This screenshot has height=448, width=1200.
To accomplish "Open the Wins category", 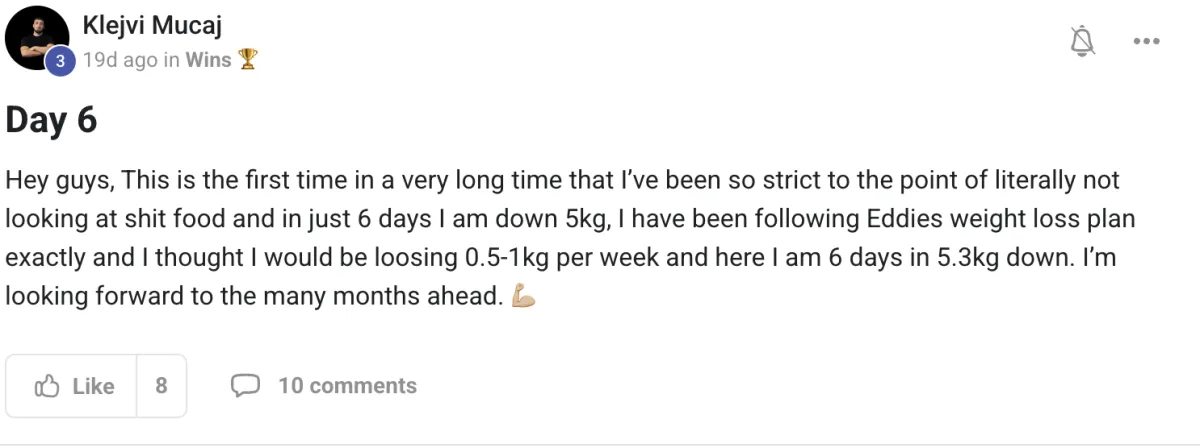I will coord(208,60).
